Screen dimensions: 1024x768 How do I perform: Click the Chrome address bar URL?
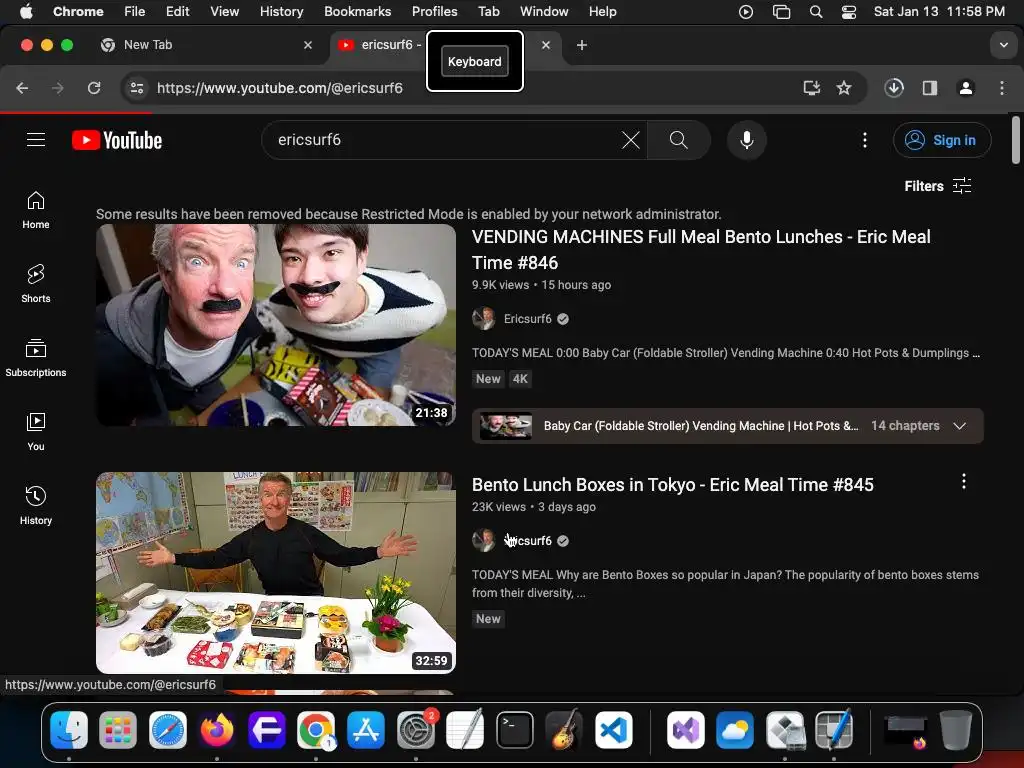click(x=280, y=88)
